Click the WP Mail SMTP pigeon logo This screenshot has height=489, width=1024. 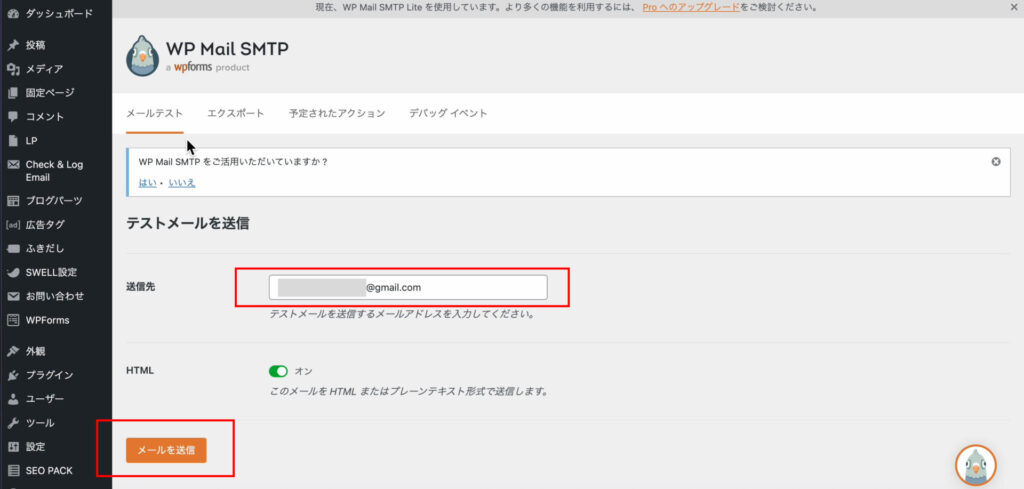142,56
